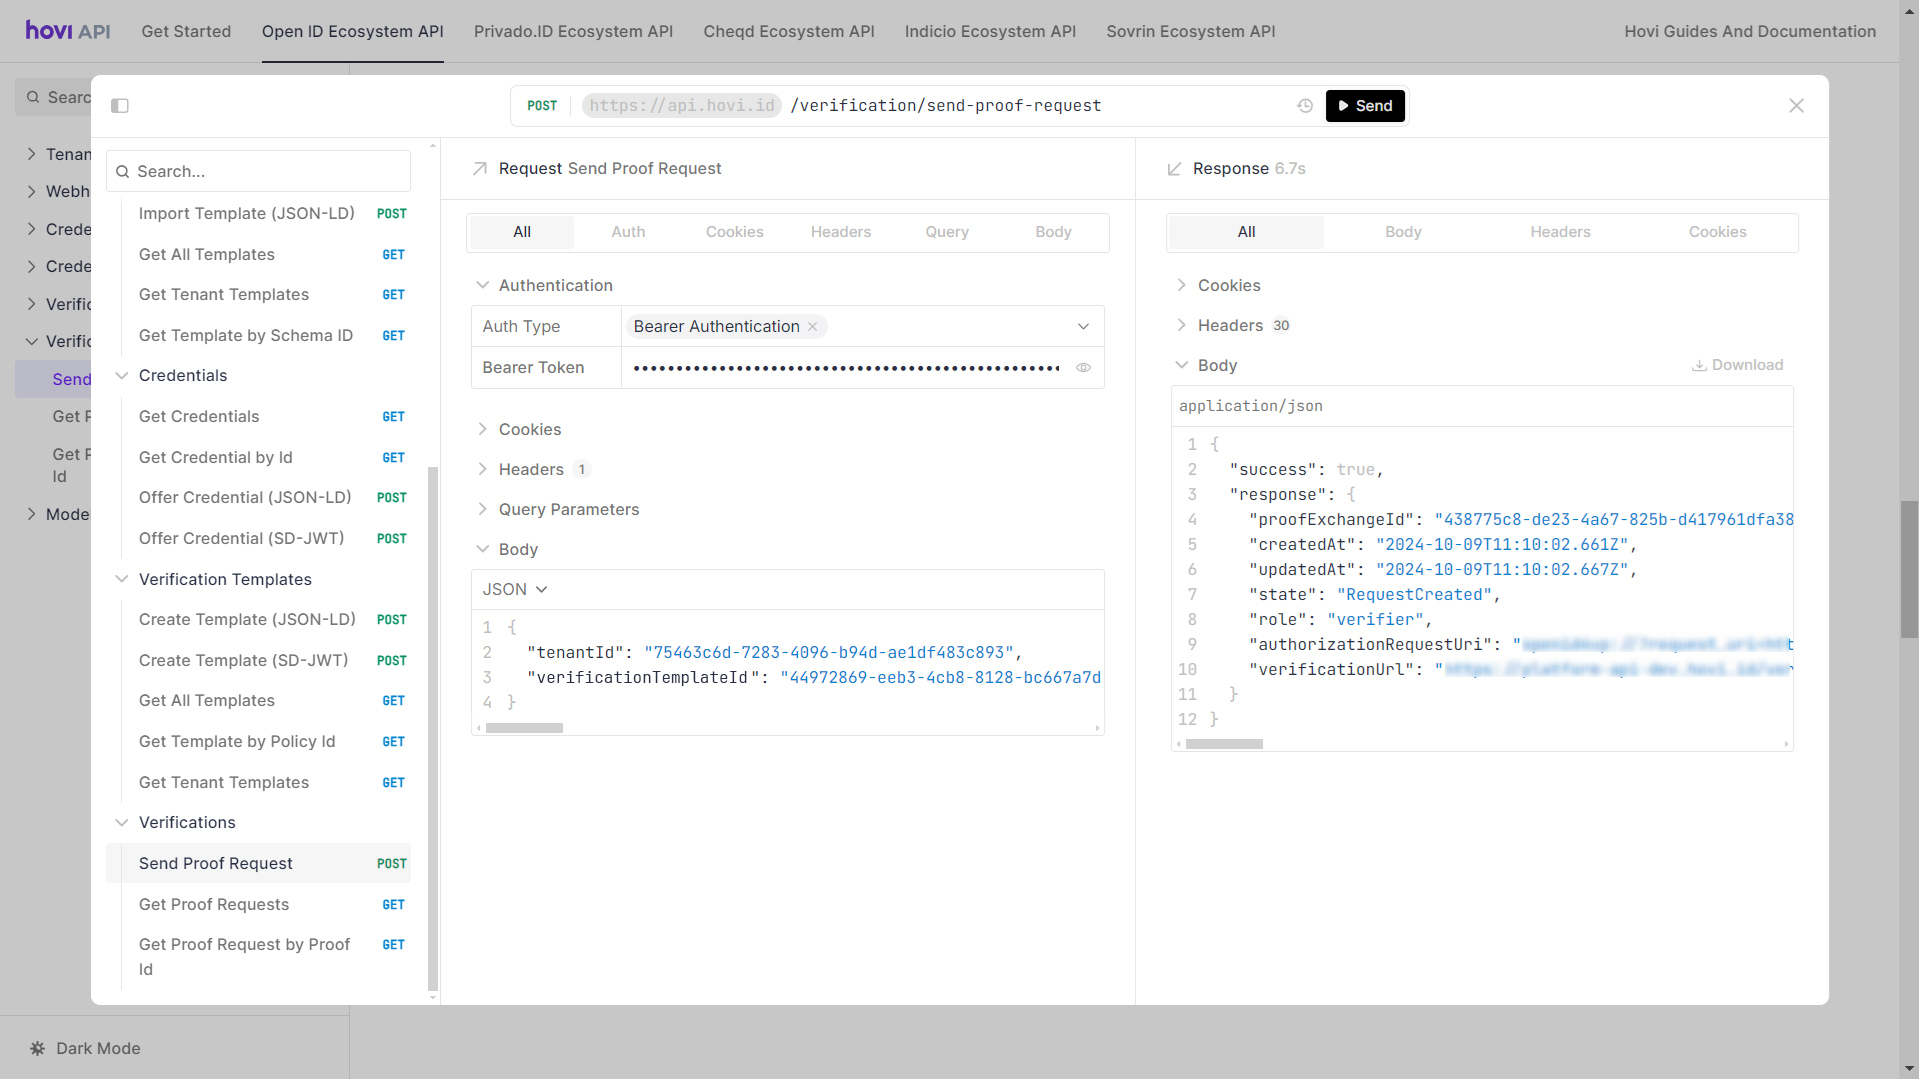Open the JSON body format dropdown
Viewport: 1919px width, 1079px height.
[x=515, y=590]
